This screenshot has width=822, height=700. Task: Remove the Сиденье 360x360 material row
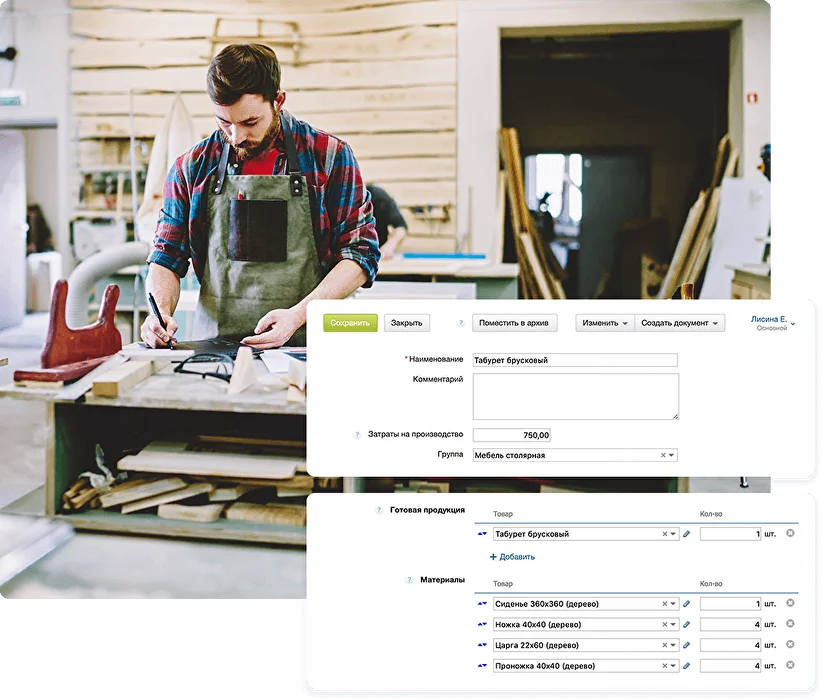790,604
